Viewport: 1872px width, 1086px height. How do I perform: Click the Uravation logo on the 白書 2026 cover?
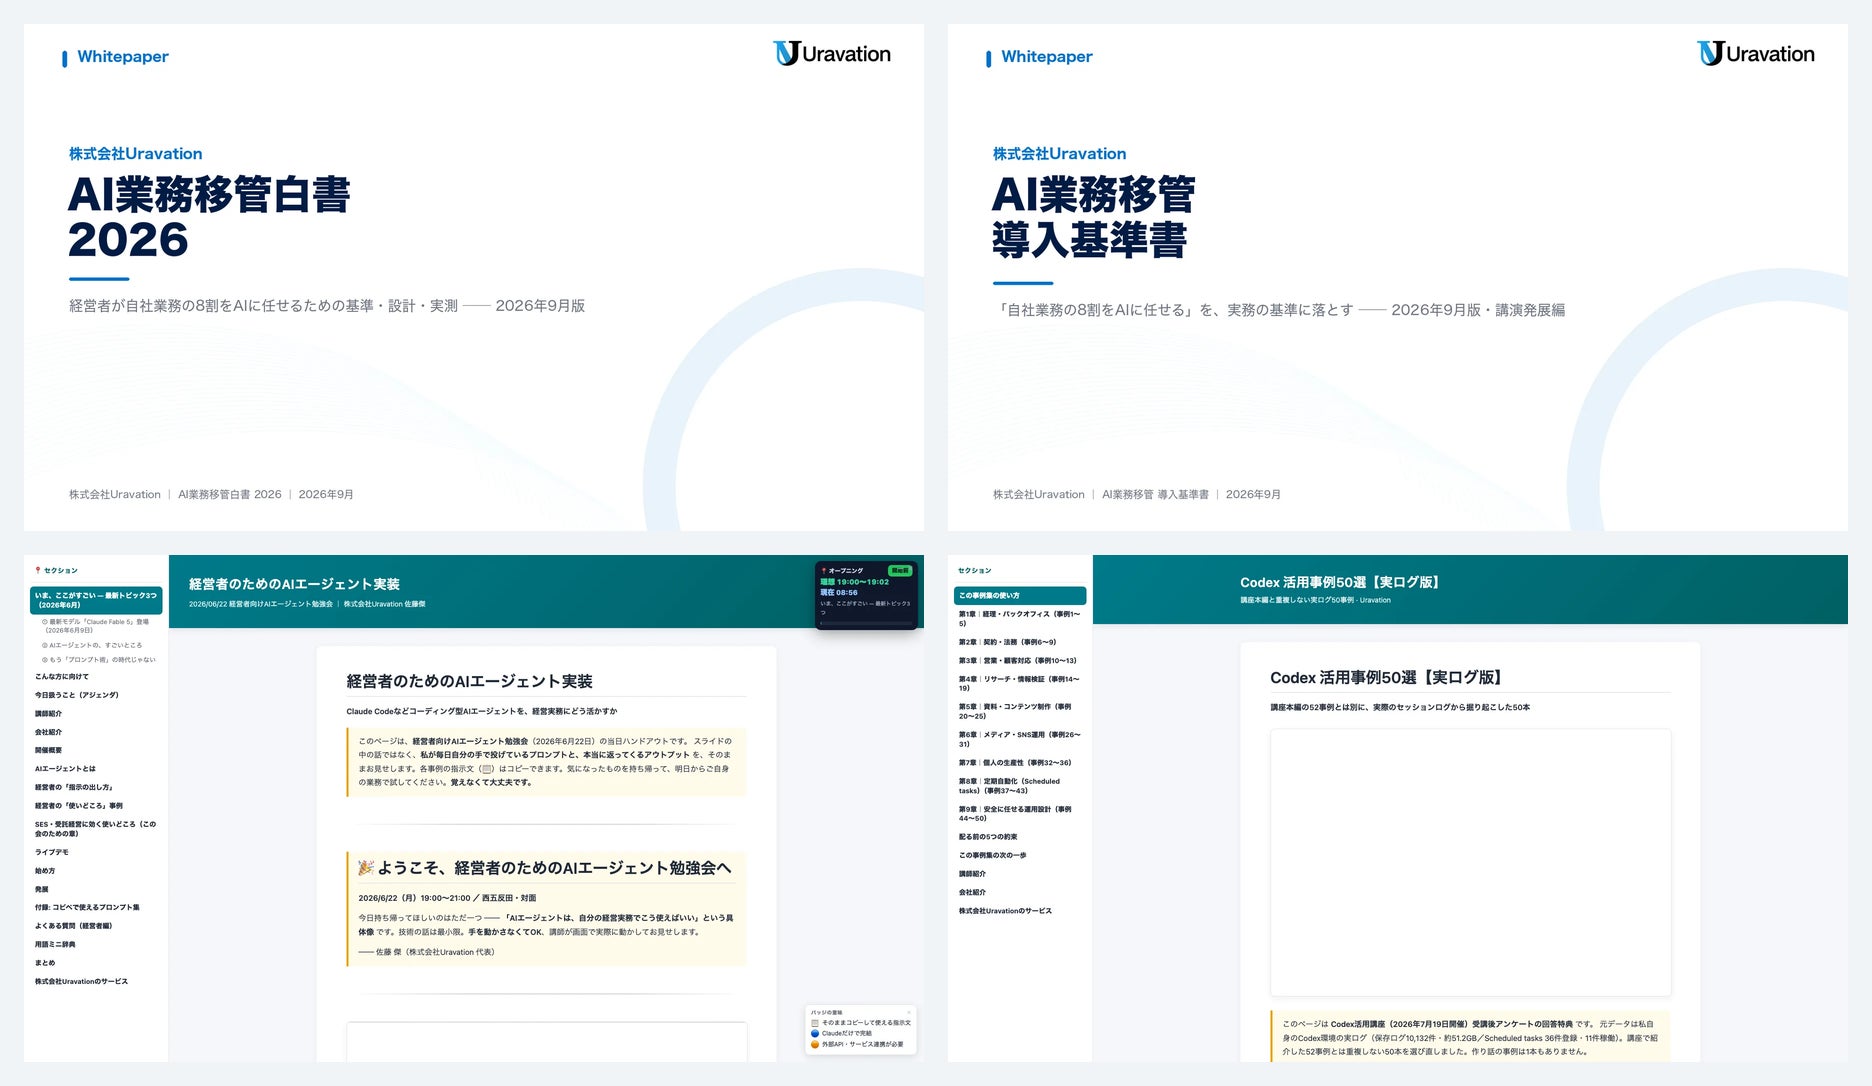(x=832, y=54)
